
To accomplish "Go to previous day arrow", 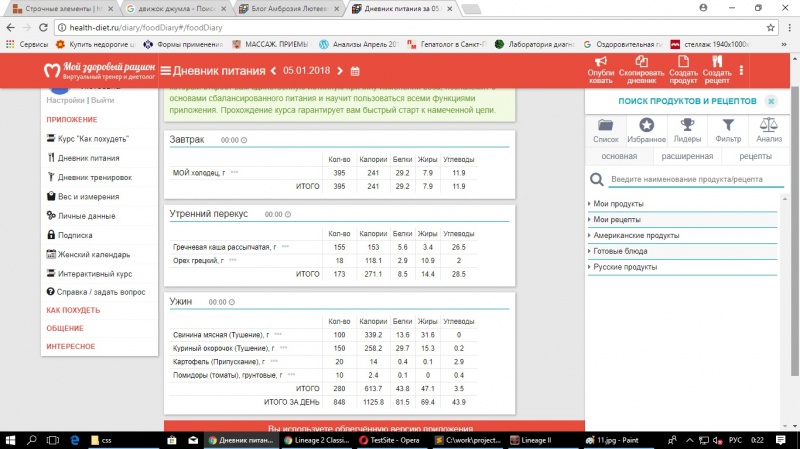I will click(274, 71).
